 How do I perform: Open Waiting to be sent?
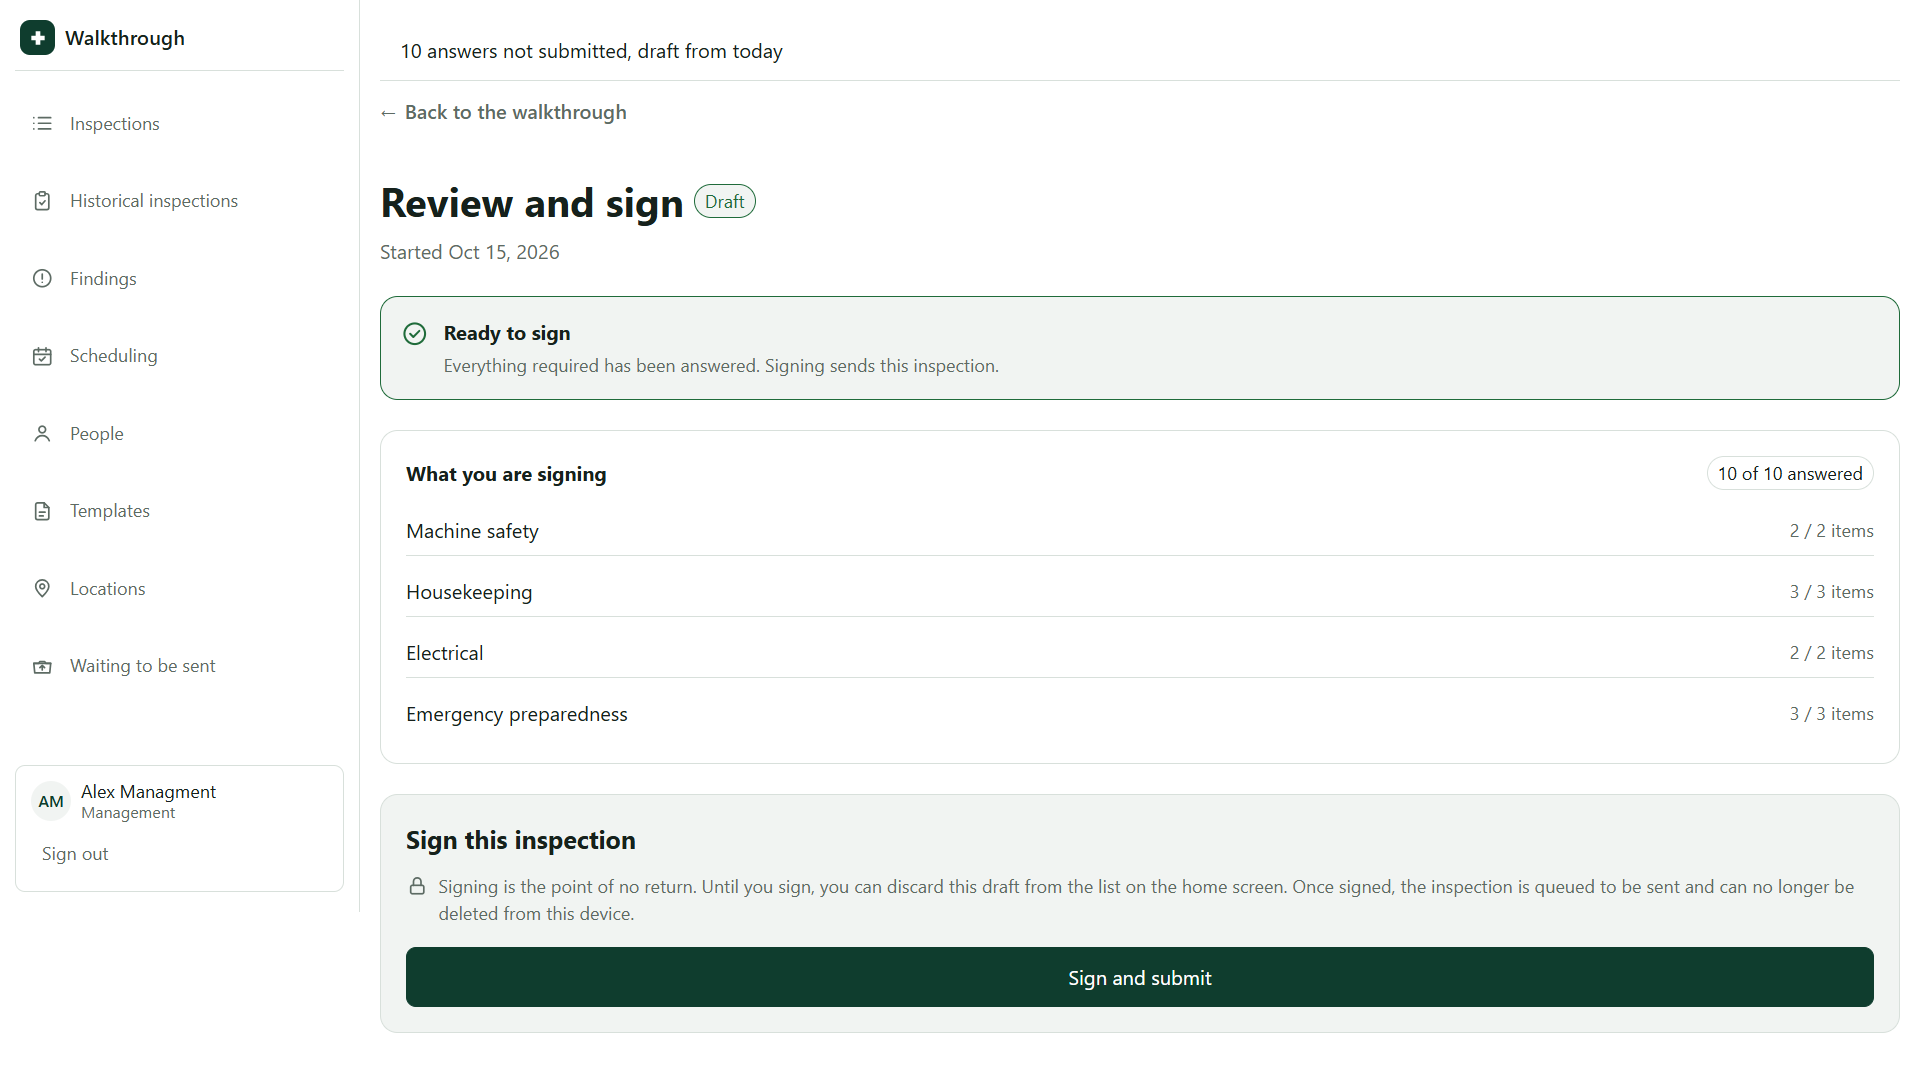[180, 666]
